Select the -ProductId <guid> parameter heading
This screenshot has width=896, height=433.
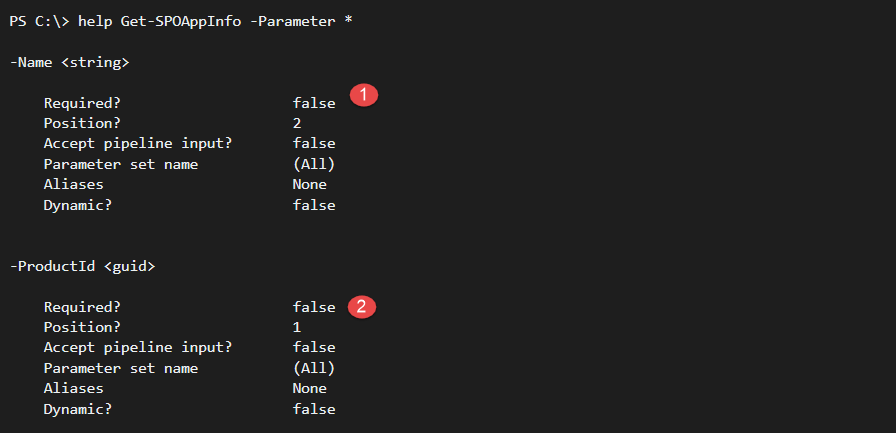pos(82,266)
